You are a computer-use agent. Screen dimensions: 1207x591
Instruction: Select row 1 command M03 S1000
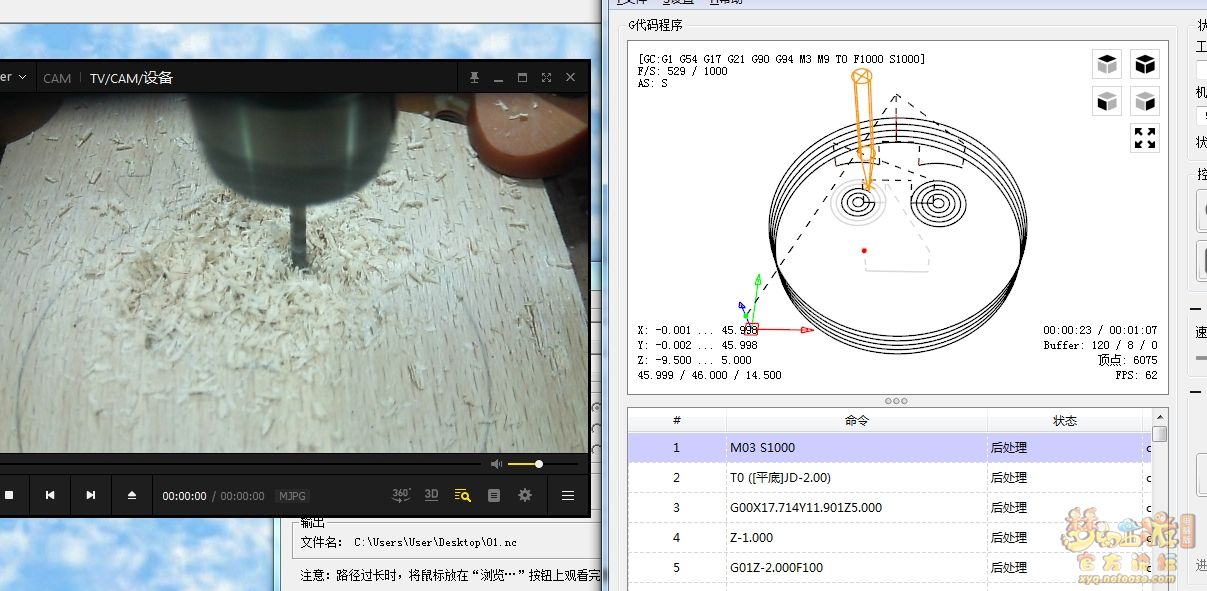[x=856, y=447]
